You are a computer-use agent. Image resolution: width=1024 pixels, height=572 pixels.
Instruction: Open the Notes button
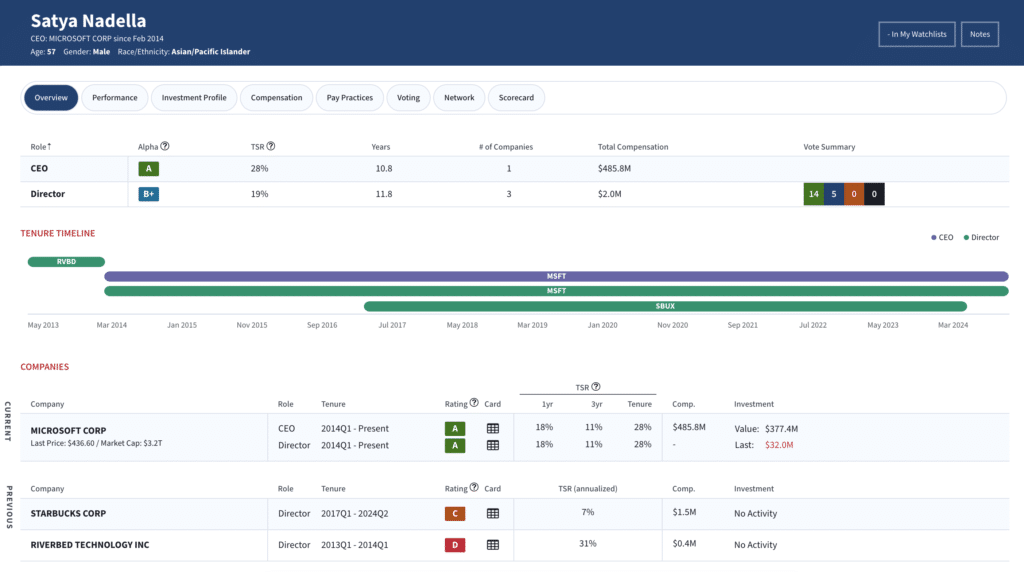click(980, 34)
